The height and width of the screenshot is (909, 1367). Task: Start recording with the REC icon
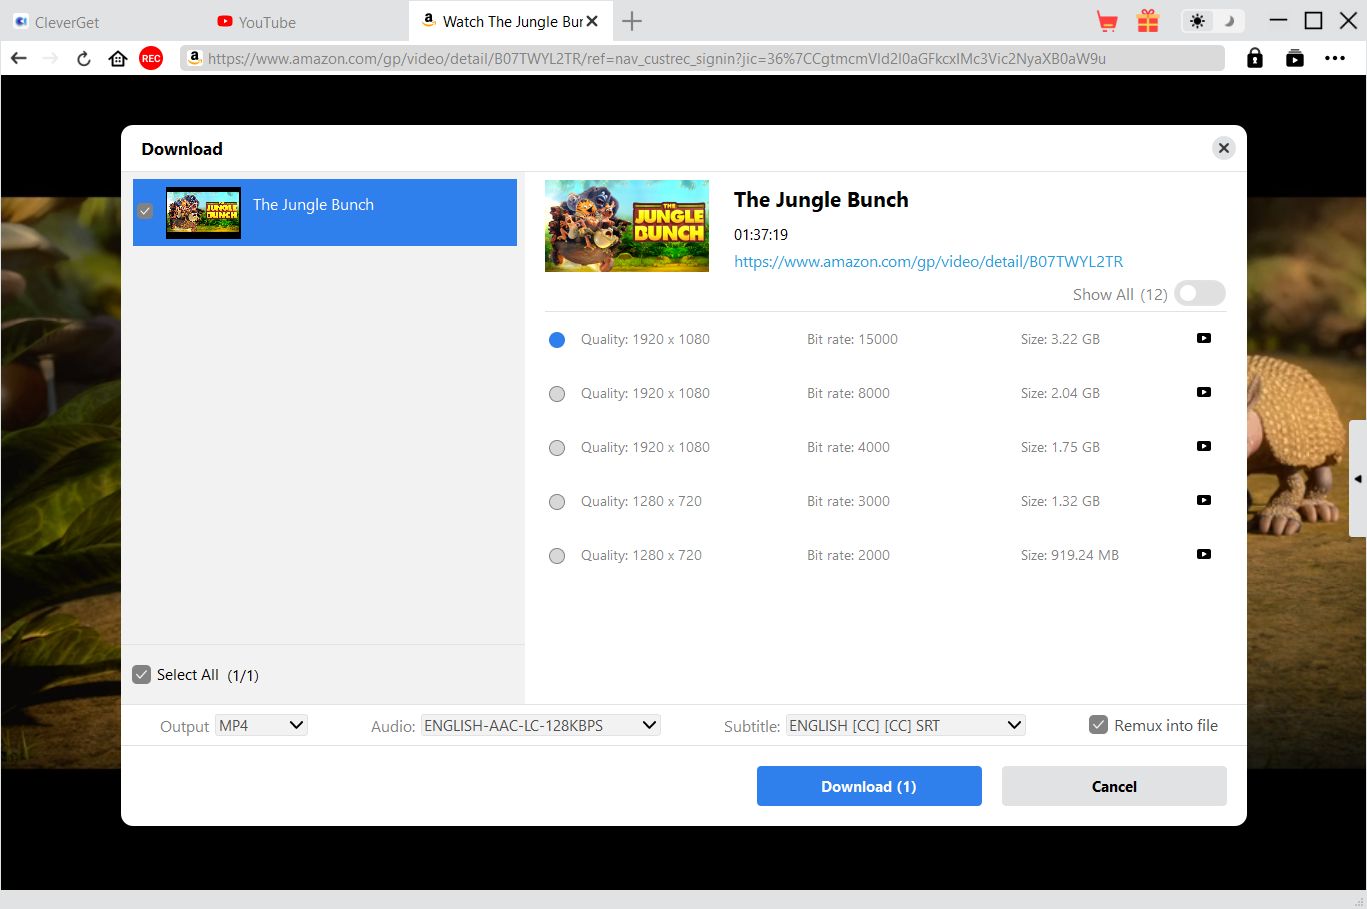(x=151, y=58)
